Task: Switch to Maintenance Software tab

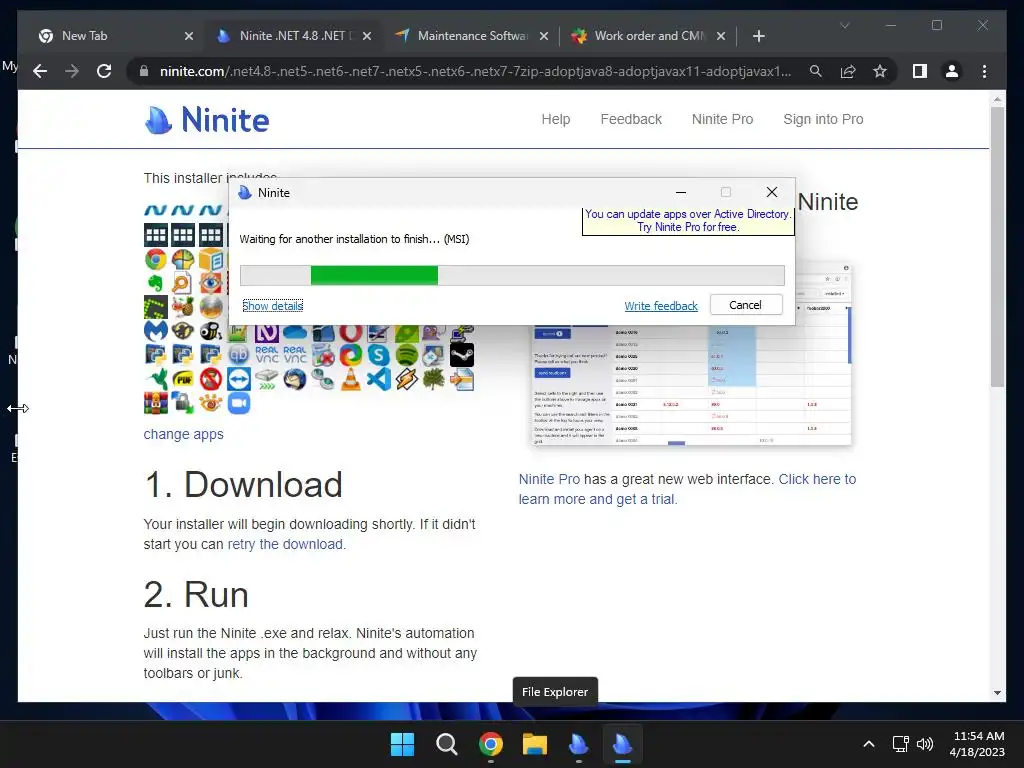Action: tap(472, 36)
